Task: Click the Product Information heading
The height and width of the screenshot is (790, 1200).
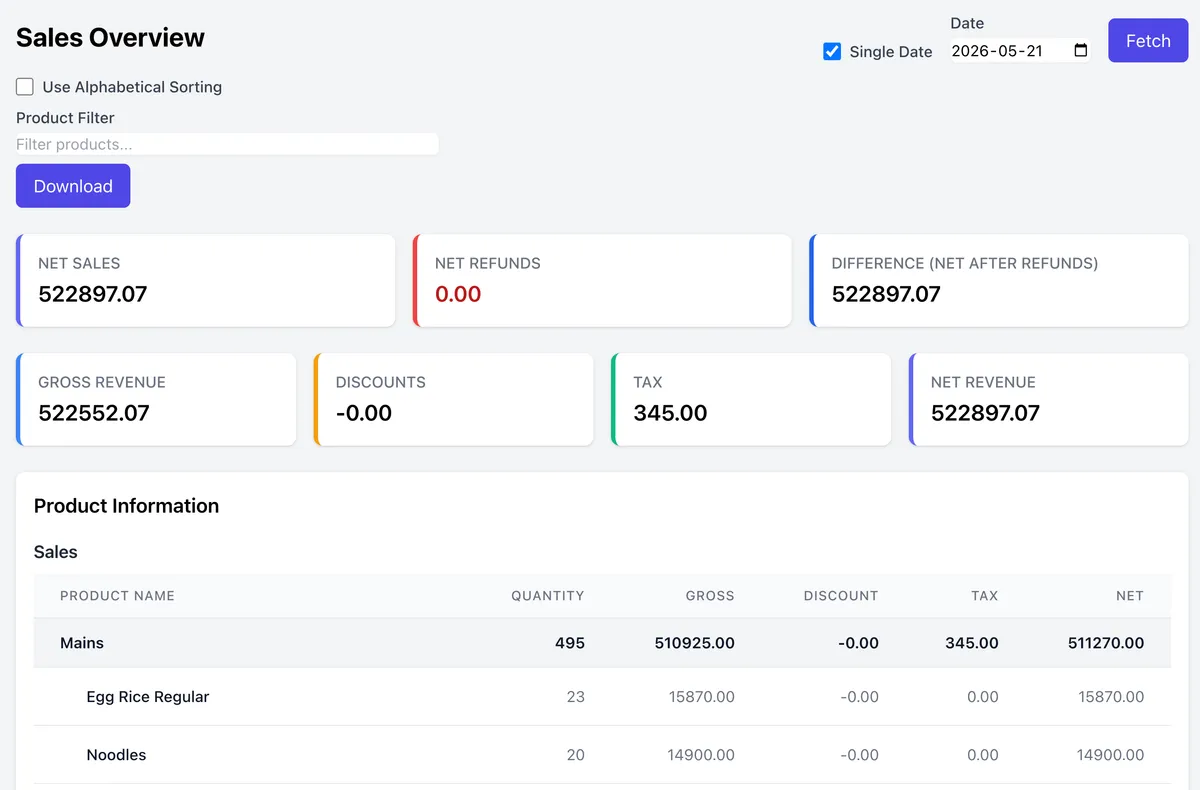Action: [x=126, y=506]
